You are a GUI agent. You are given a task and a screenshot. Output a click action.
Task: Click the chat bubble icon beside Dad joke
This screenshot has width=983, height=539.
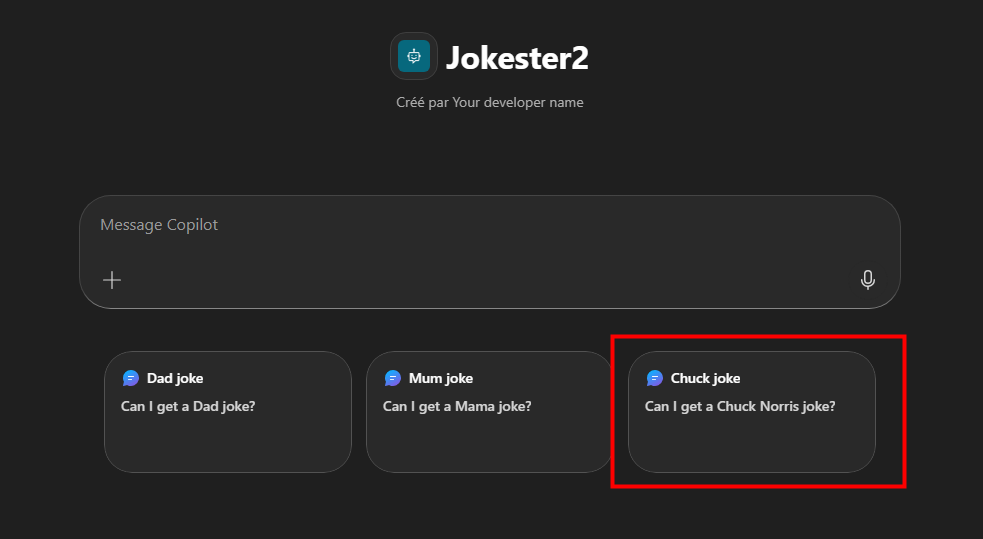131,378
